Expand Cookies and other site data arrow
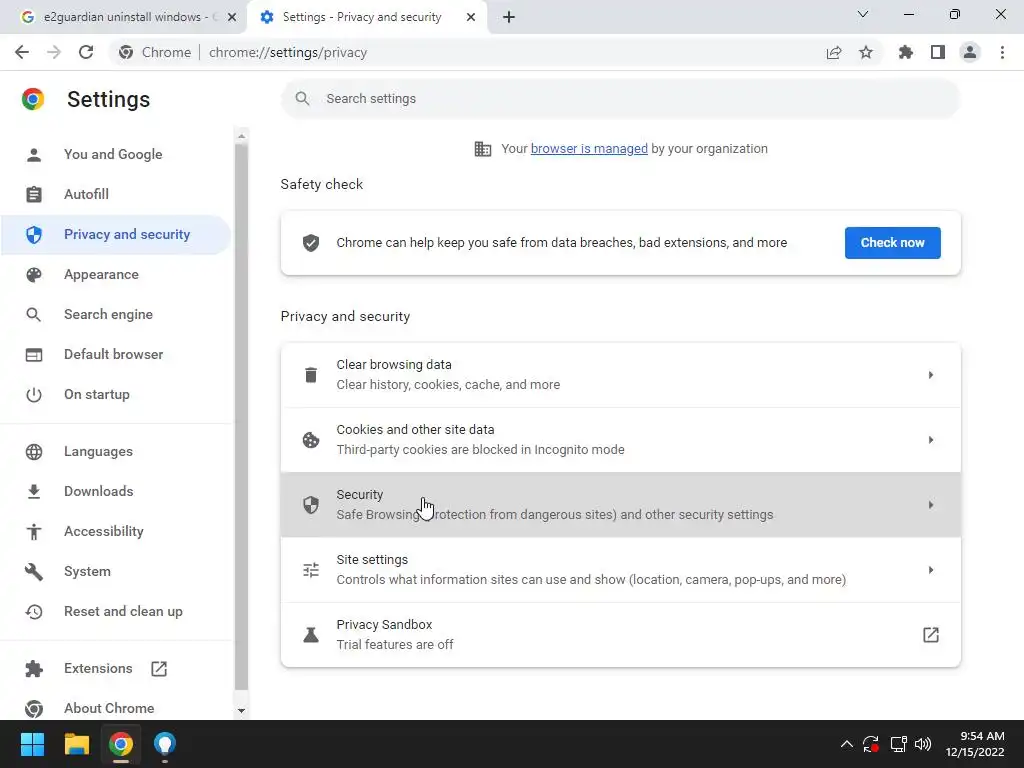Screen dimensions: 1024x768 (x=931, y=440)
